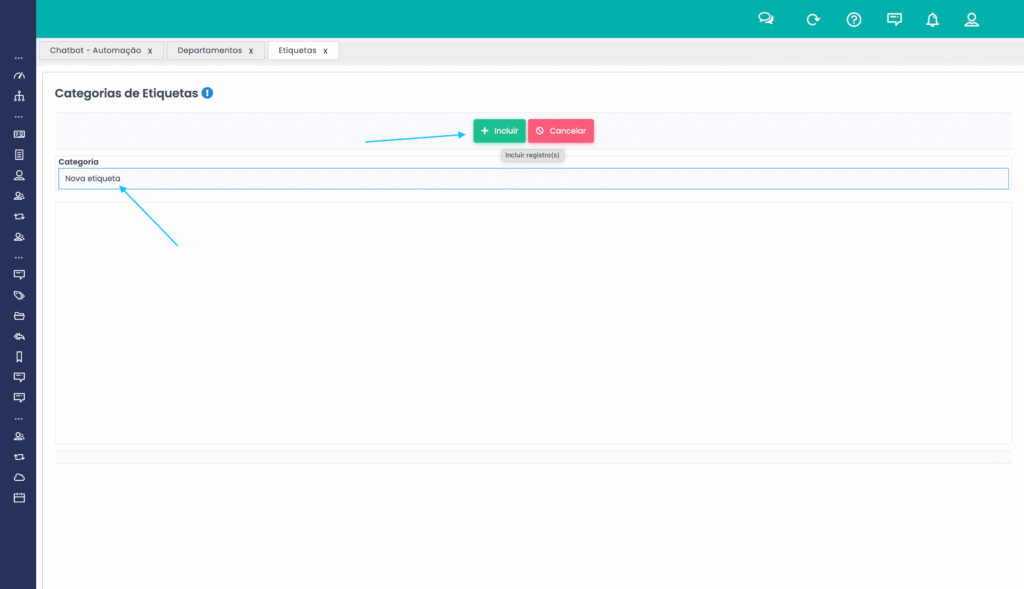The width and height of the screenshot is (1024, 589).
Task: Open the folder icon in the sidebar
Action: 18,316
